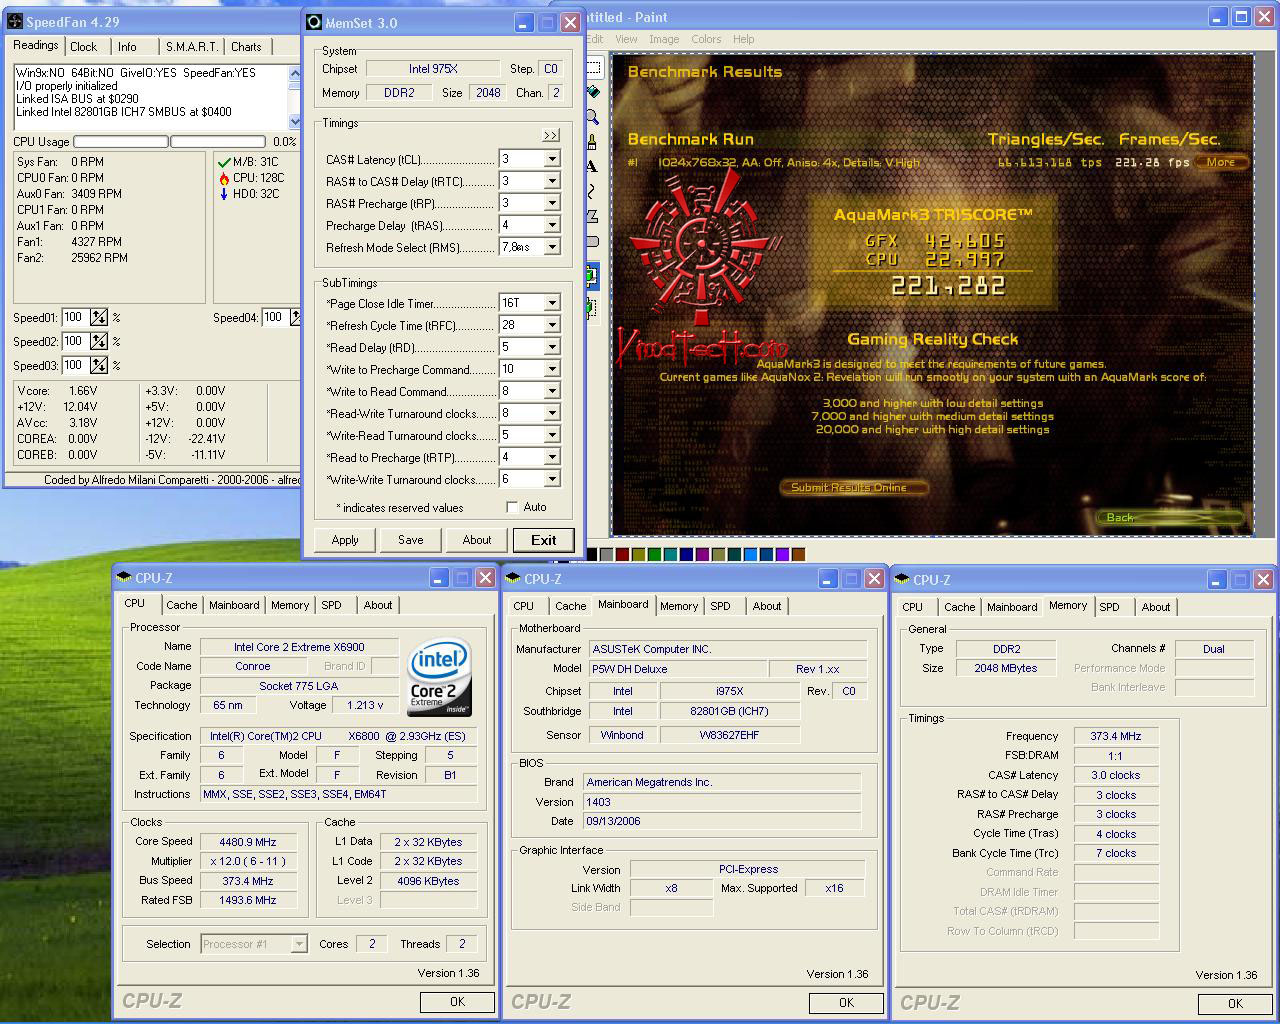Pick the dark red color swatch
The width and height of the screenshot is (1280, 1024).
(x=623, y=554)
